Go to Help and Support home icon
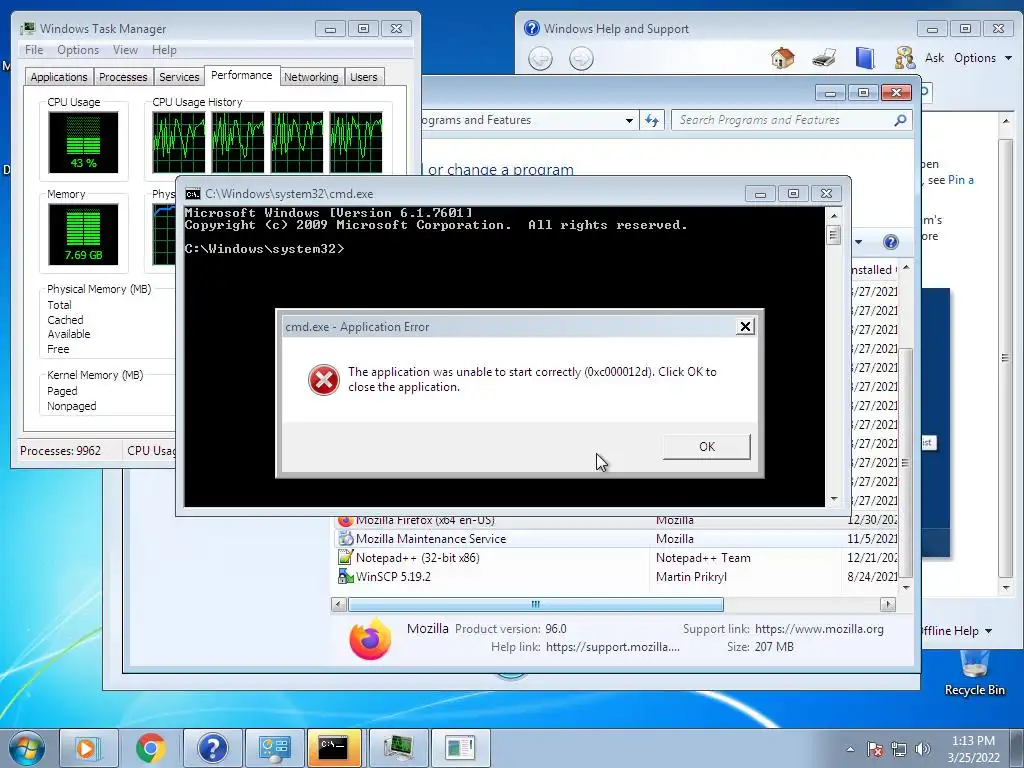The image size is (1024, 768). pyautogui.click(x=782, y=58)
